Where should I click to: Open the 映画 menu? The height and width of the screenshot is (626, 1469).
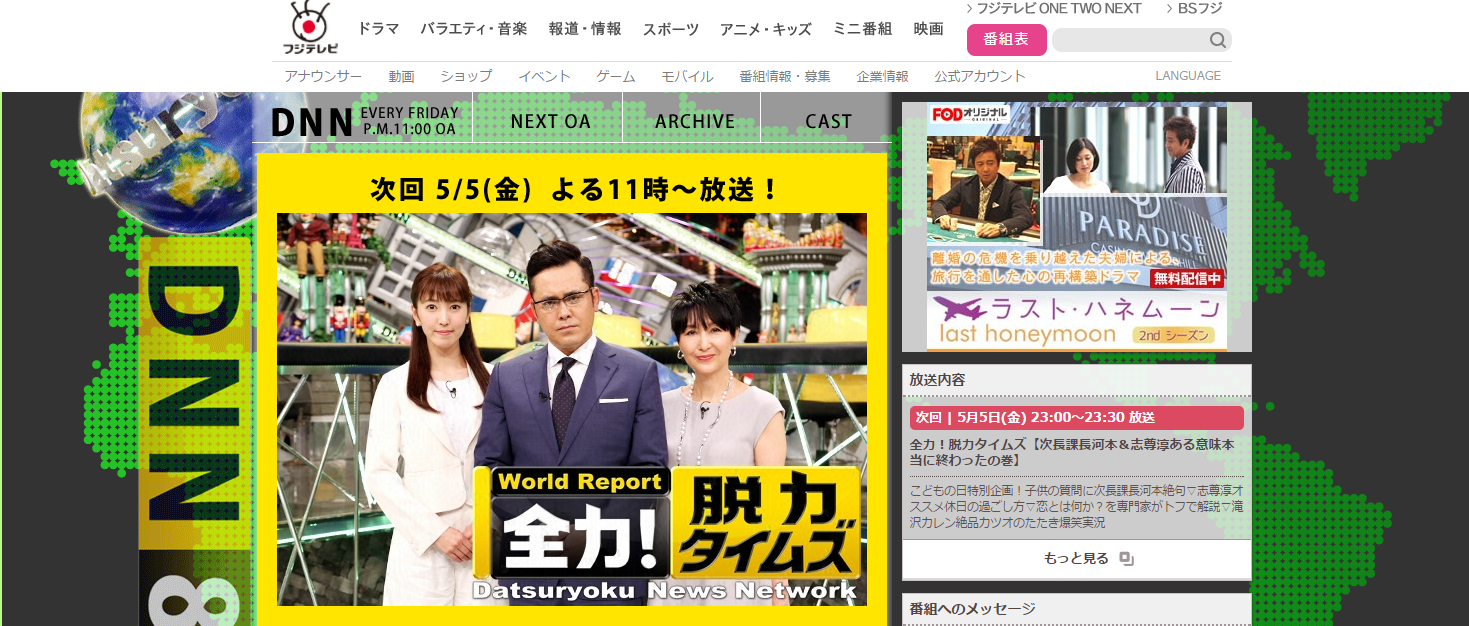[929, 29]
